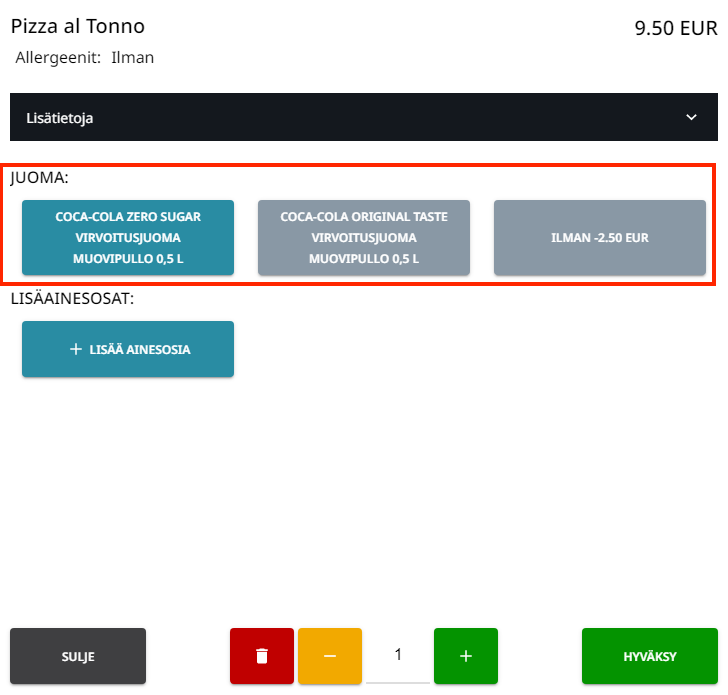The height and width of the screenshot is (695, 728).
Task: Confirm with the green Hyväksy button
Action: (x=650, y=656)
